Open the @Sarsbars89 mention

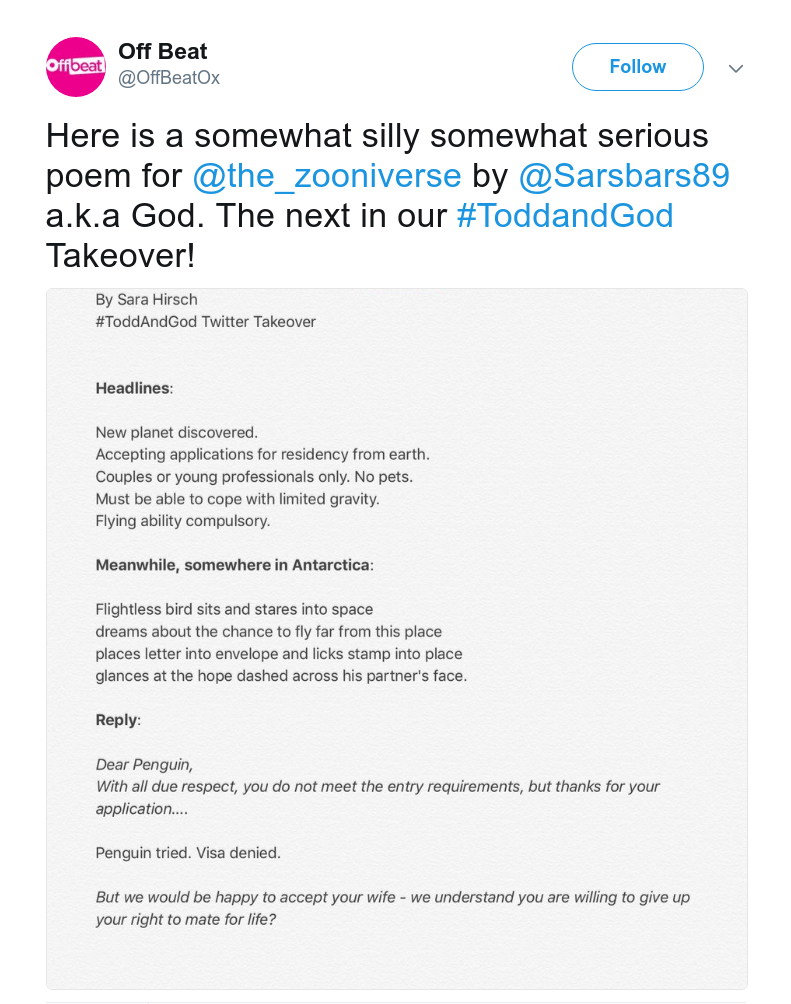624,176
